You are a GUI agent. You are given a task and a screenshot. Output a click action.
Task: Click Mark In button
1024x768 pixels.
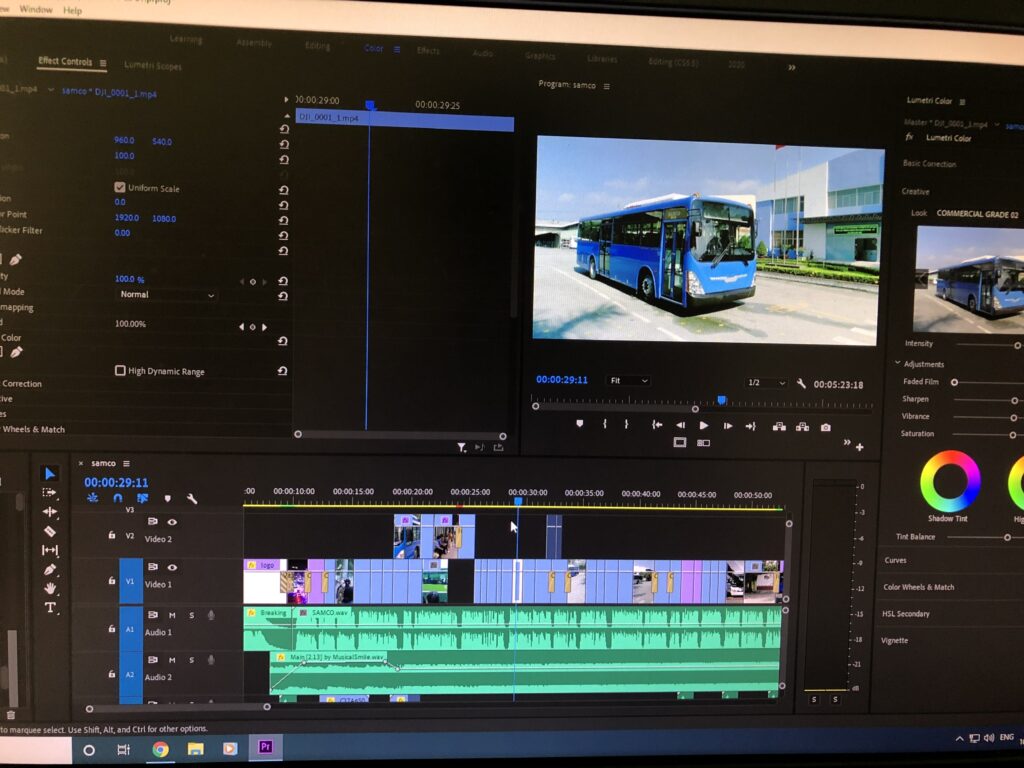(x=605, y=424)
